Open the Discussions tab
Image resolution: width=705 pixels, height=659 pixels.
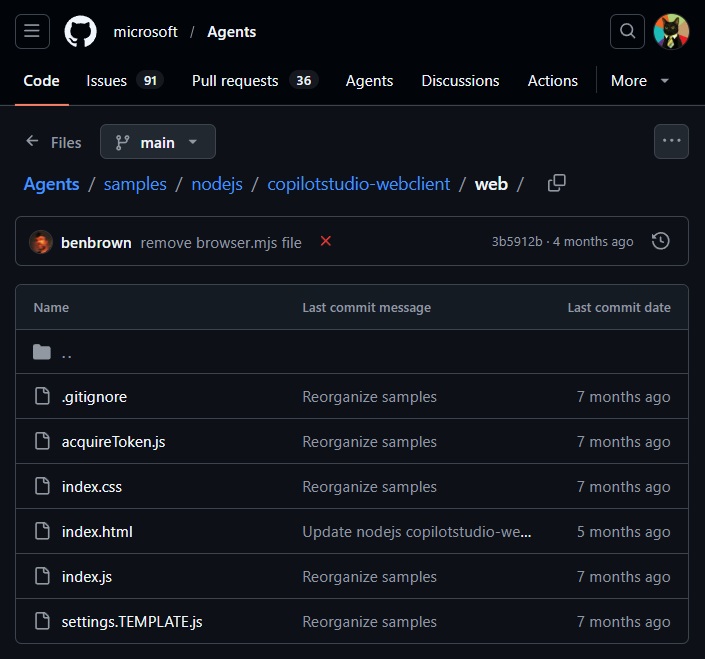pyautogui.click(x=460, y=81)
